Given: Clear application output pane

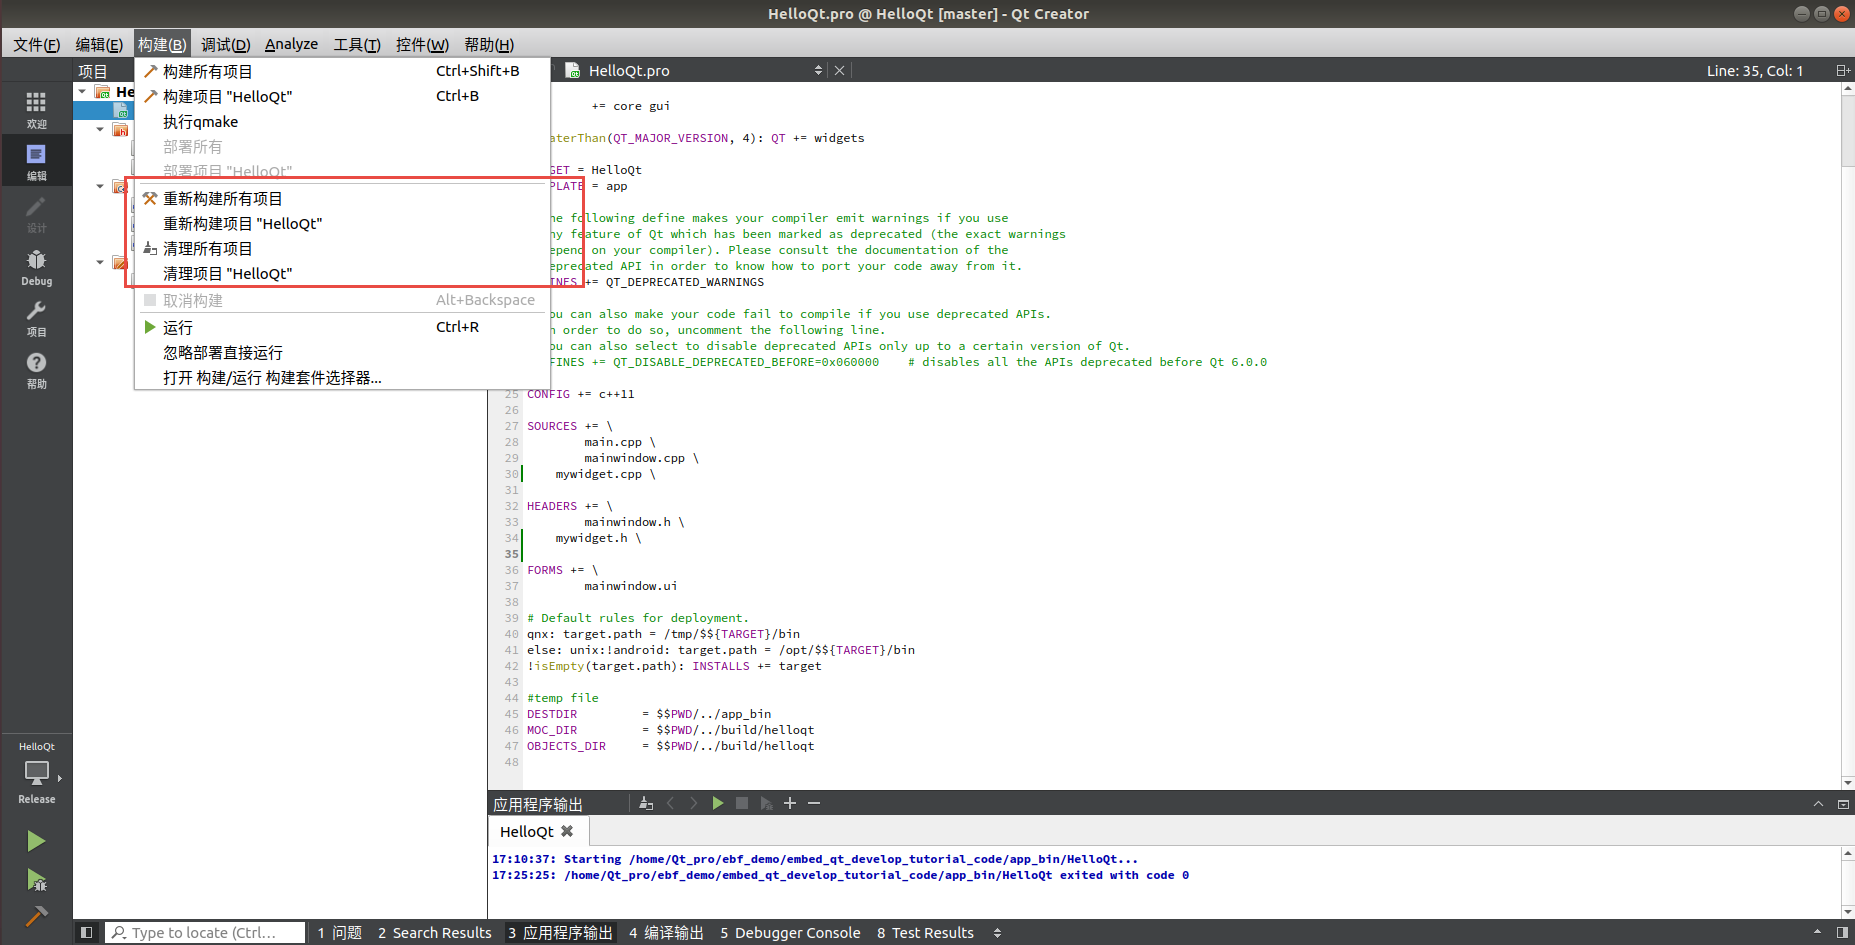Looking at the screenshot, I should point(646,803).
